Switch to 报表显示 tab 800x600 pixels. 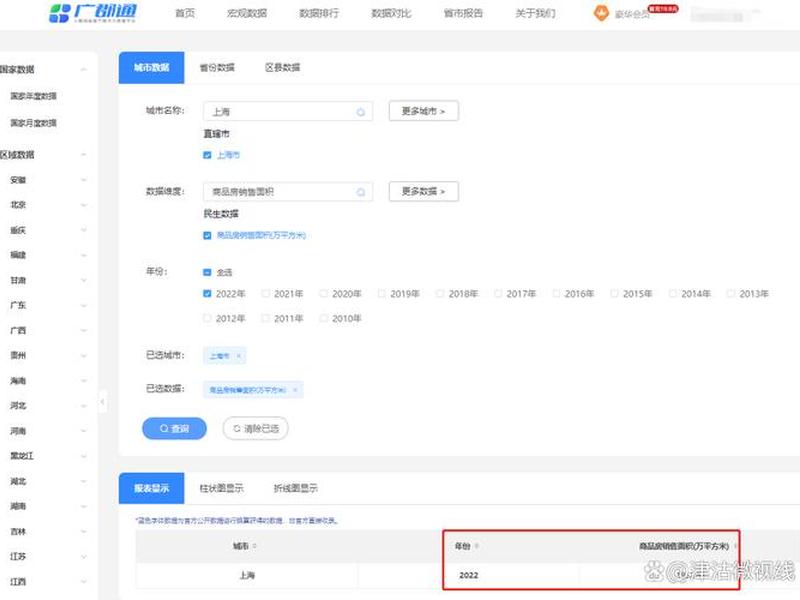pyautogui.click(x=152, y=488)
